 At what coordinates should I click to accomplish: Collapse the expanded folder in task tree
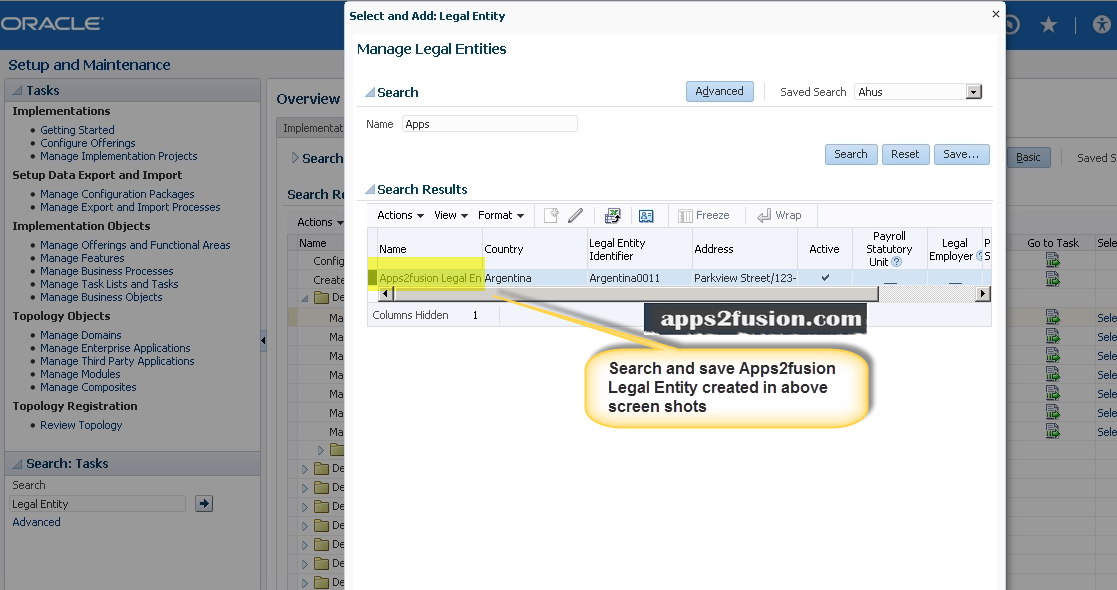coord(305,298)
